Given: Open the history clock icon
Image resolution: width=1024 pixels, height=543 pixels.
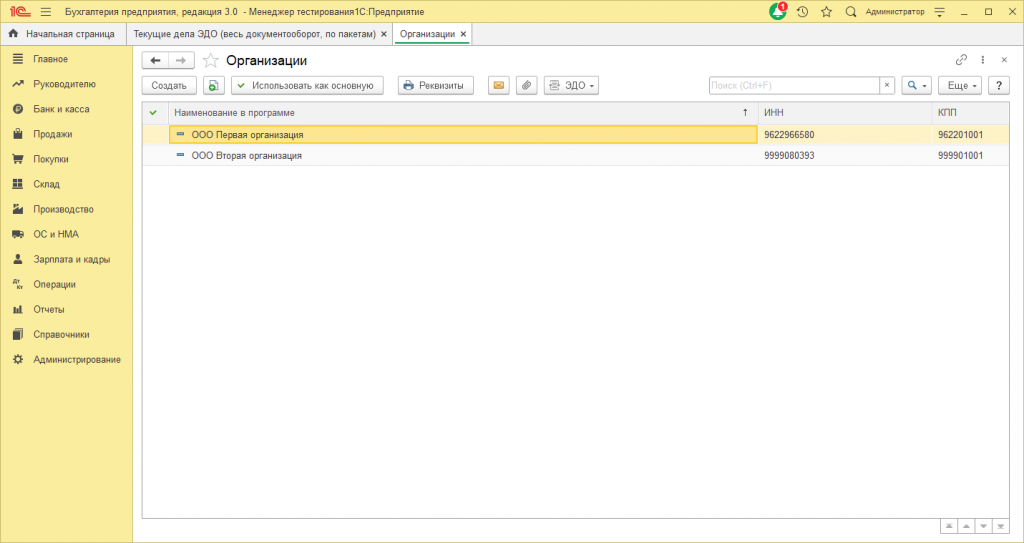Looking at the screenshot, I should [x=803, y=12].
